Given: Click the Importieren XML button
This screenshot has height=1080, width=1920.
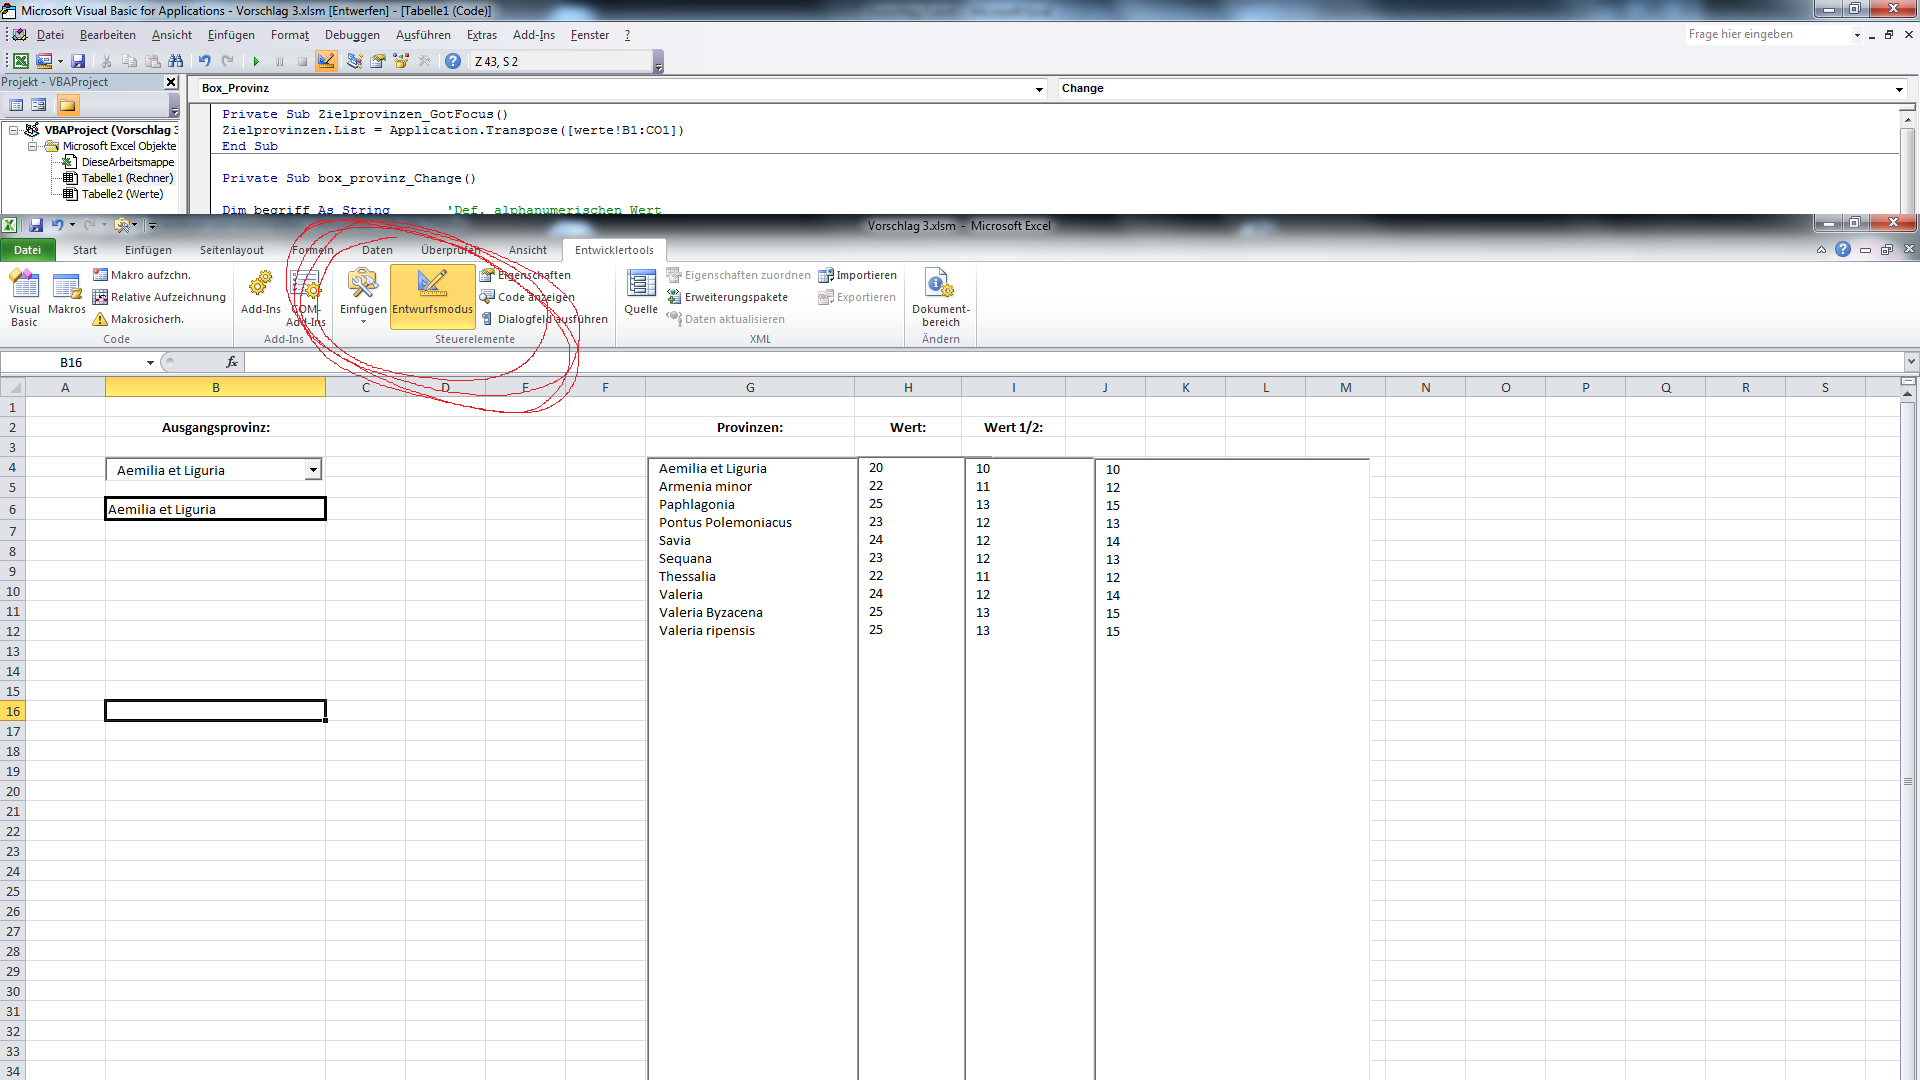Looking at the screenshot, I should coord(858,276).
